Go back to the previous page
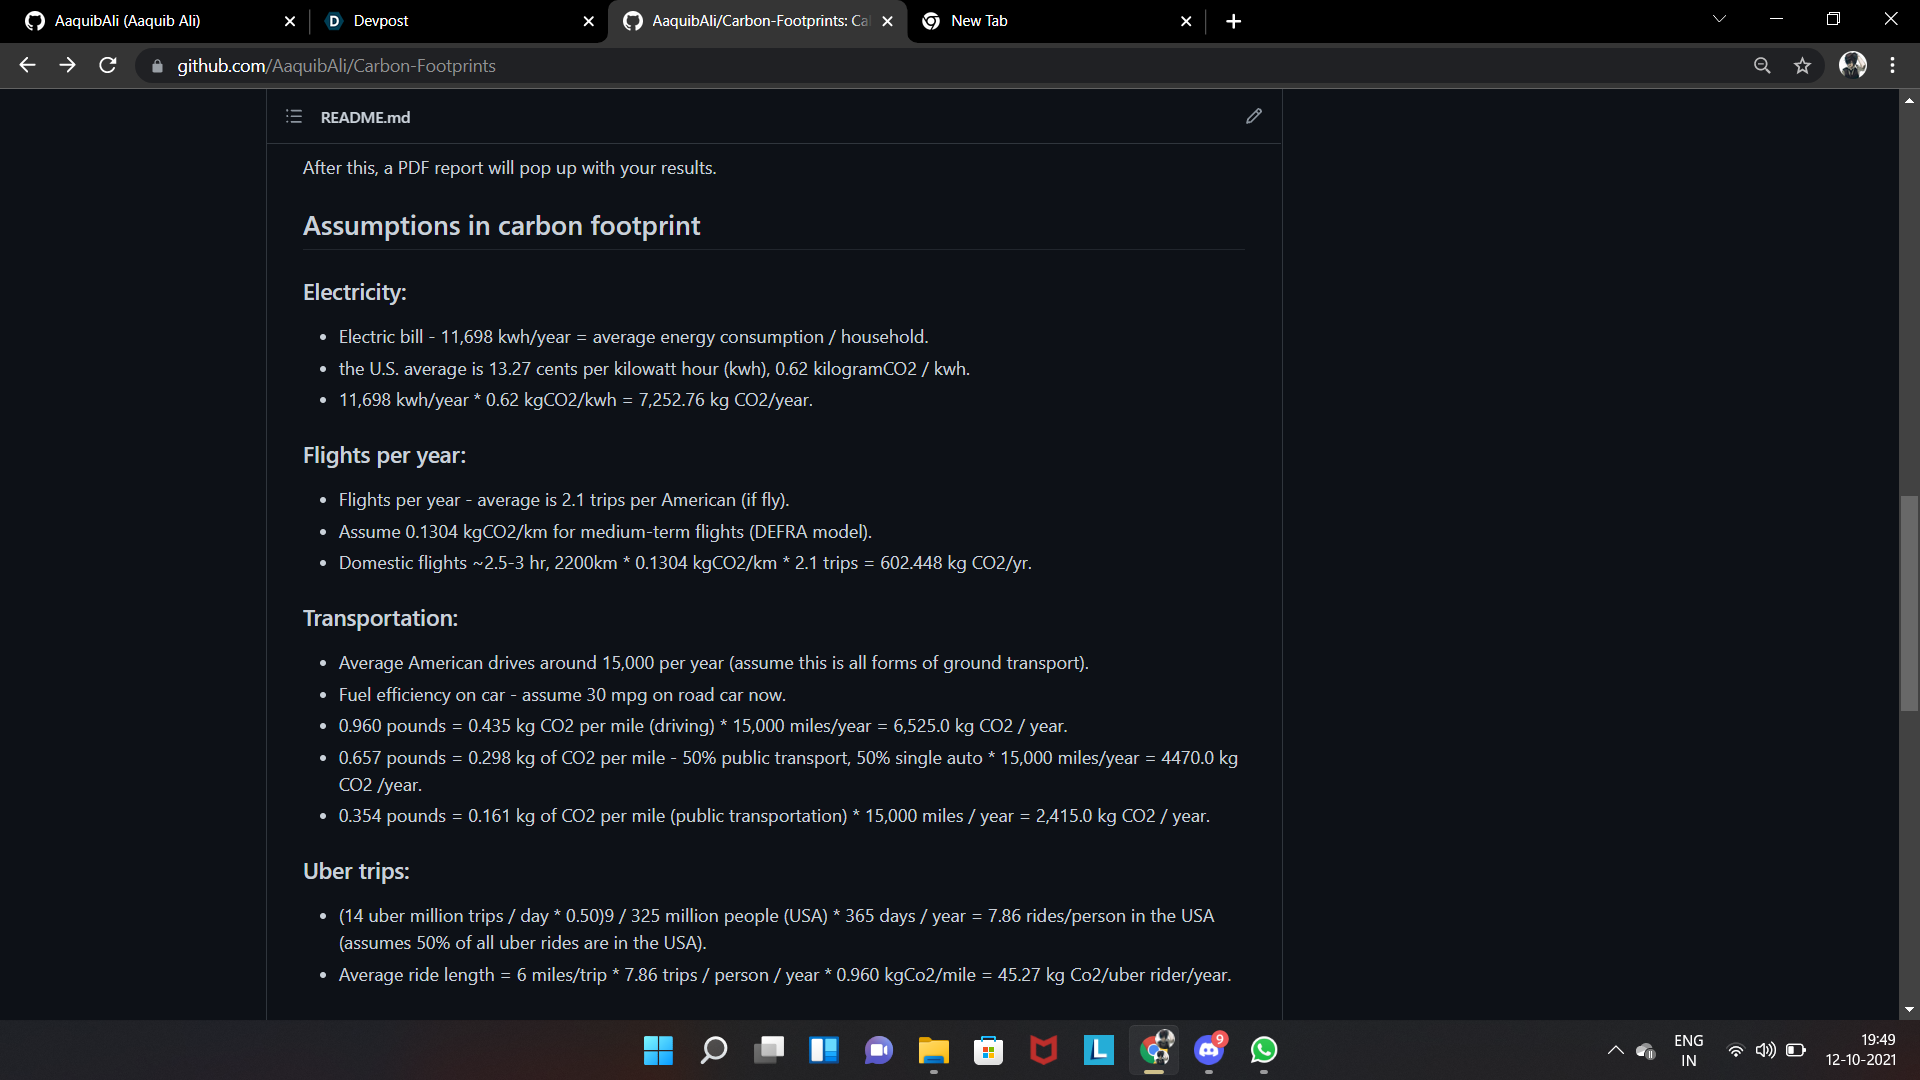 click(x=27, y=66)
